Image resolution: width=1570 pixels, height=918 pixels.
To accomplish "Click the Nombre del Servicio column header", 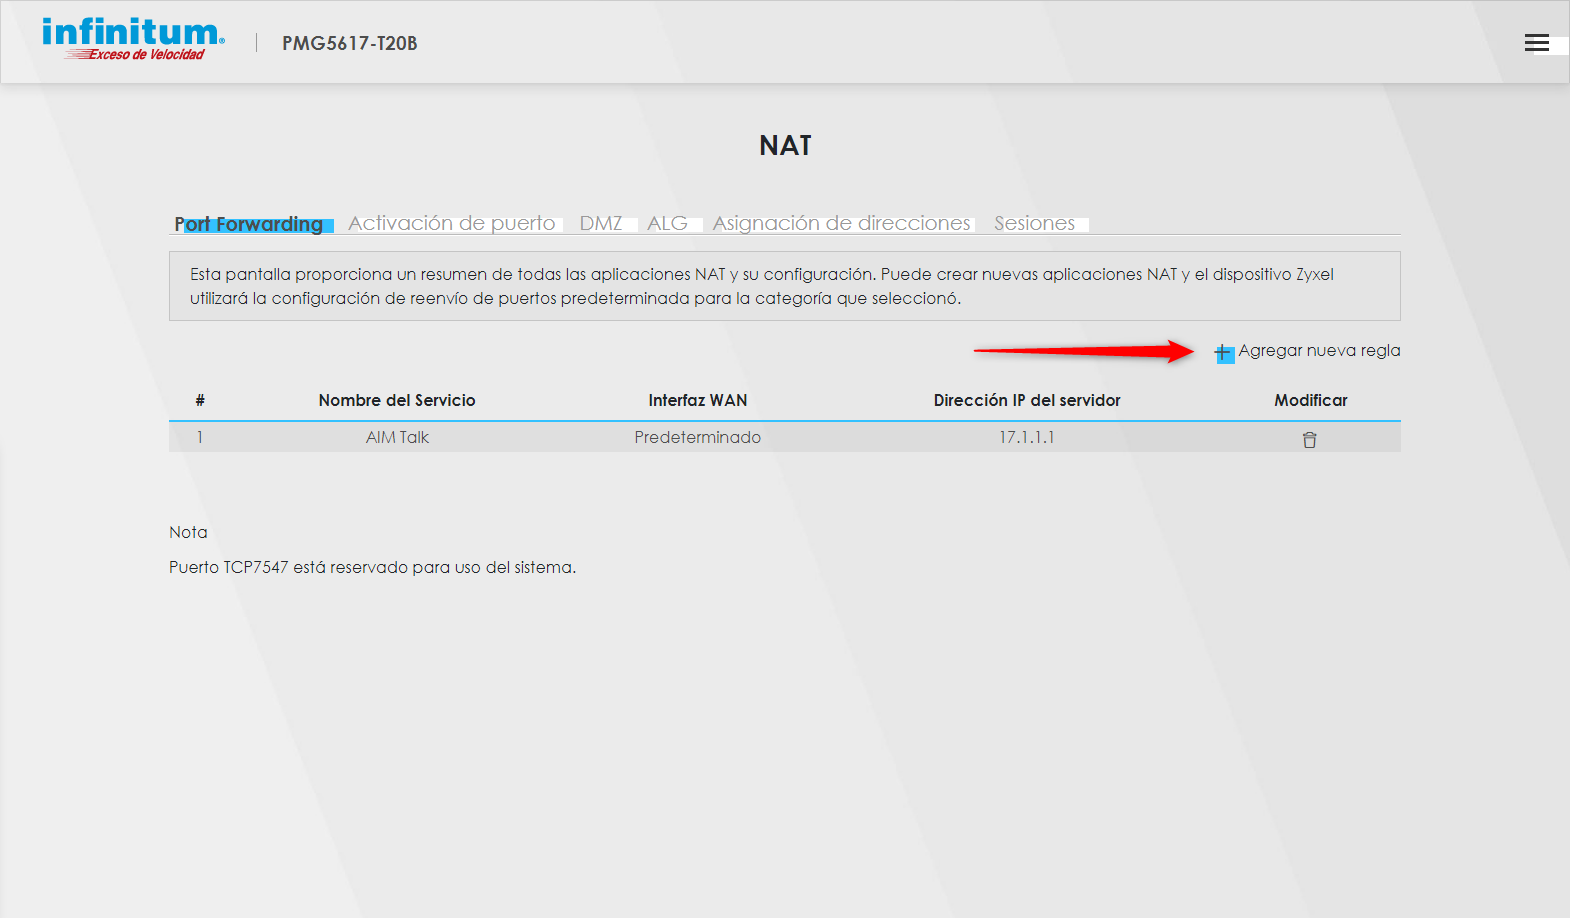I will point(397,400).
